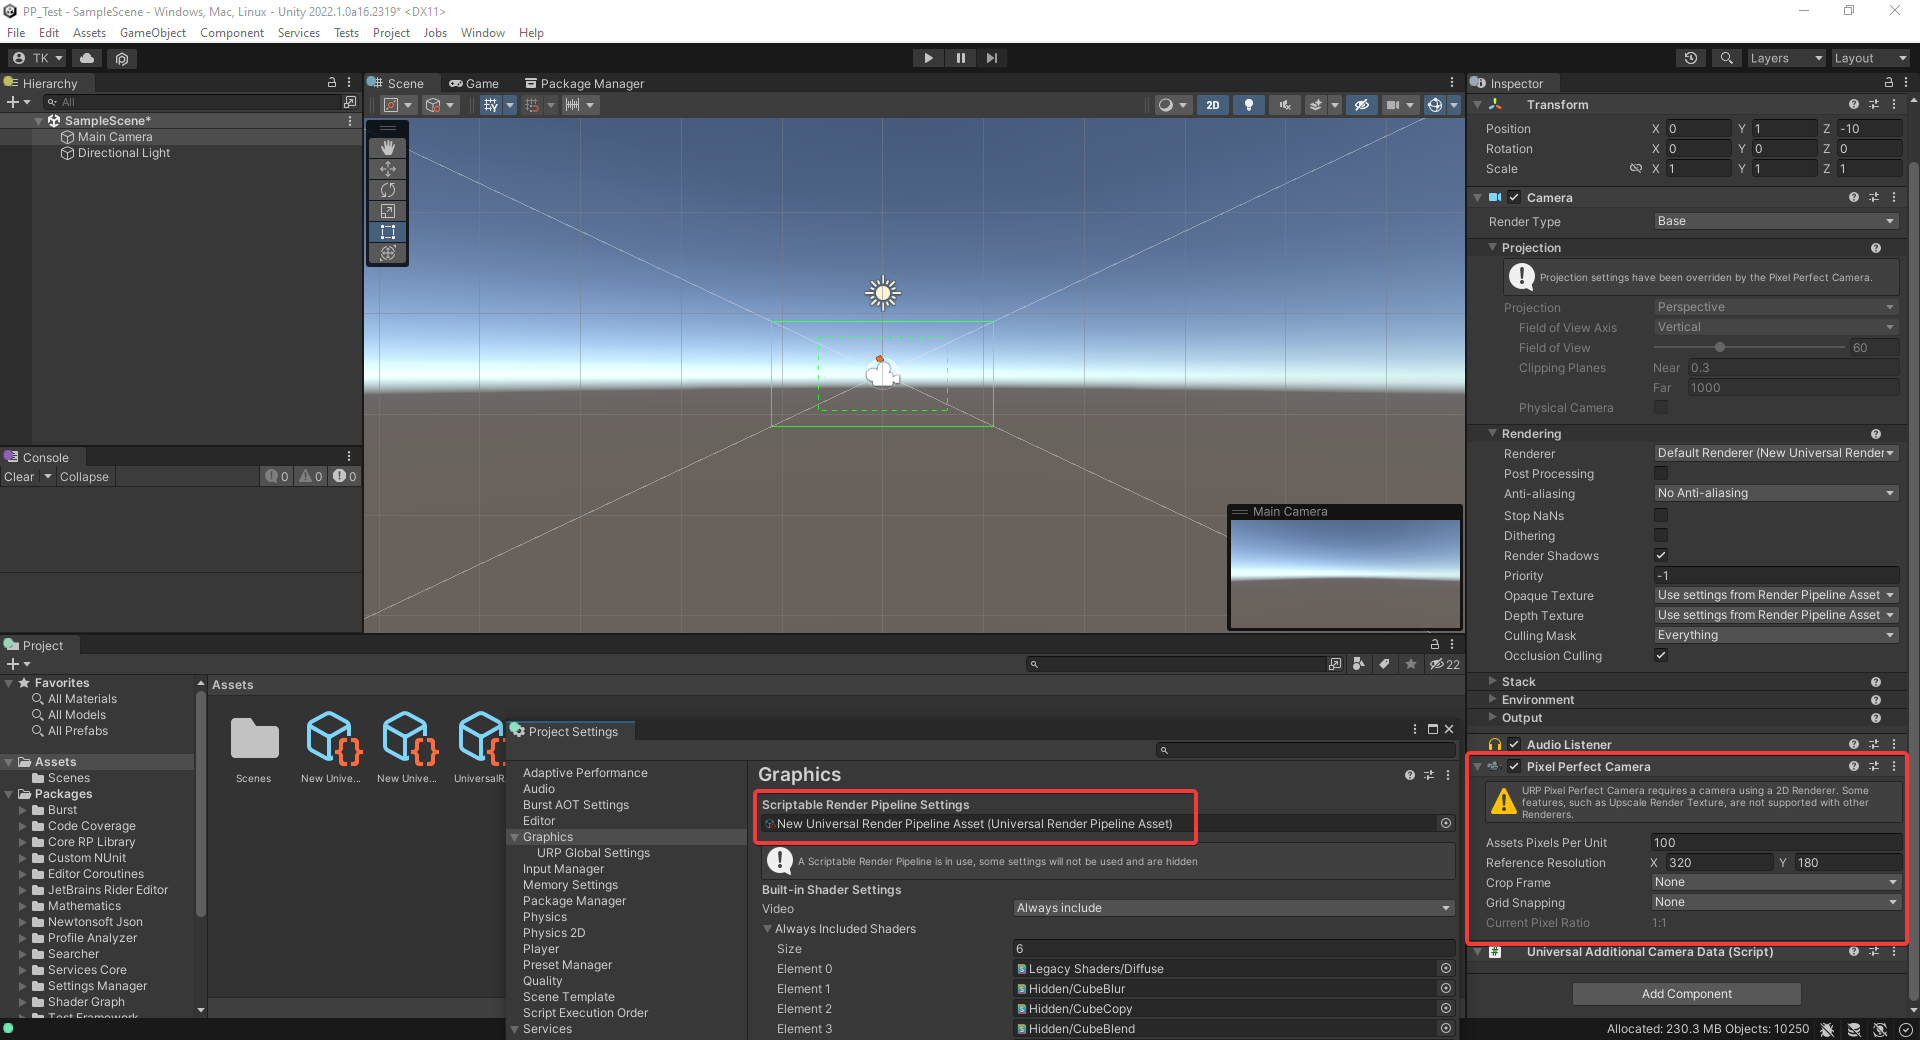Switch to the Game tab
Viewport: 1920px width, 1040px height.
(474, 84)
